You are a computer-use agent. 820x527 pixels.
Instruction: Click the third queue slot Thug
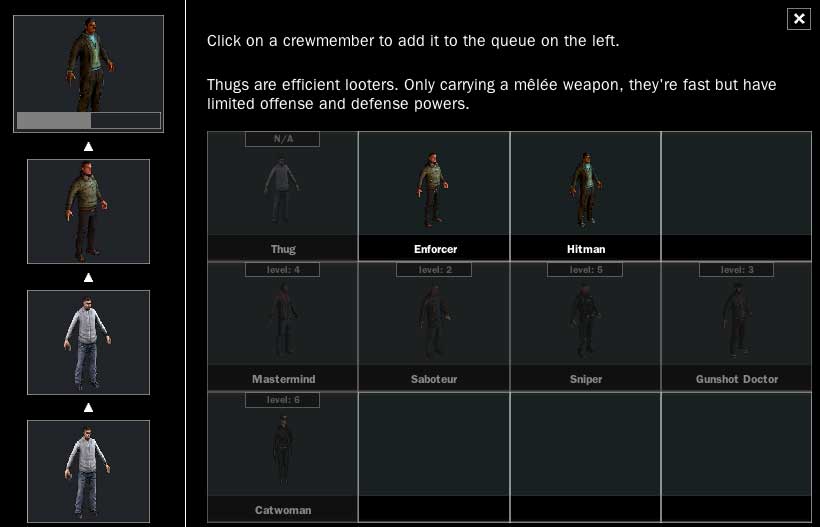(88, 342)
